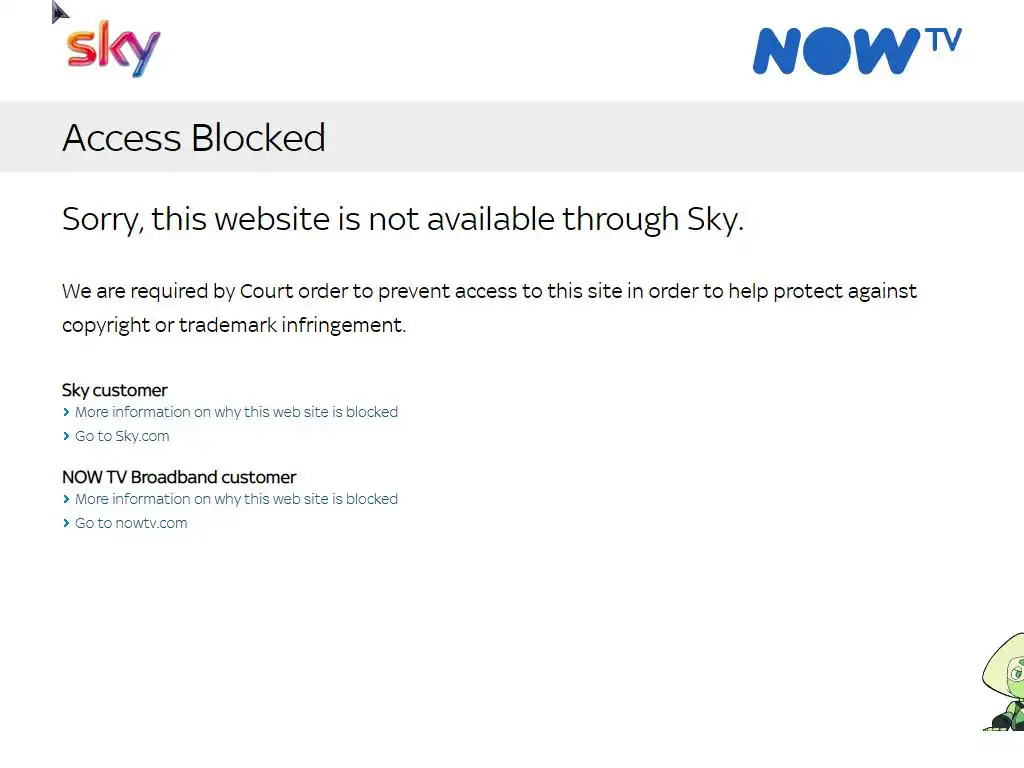Click the Sky customer heading
The image size is (1024, 768).
click(115, 390)
